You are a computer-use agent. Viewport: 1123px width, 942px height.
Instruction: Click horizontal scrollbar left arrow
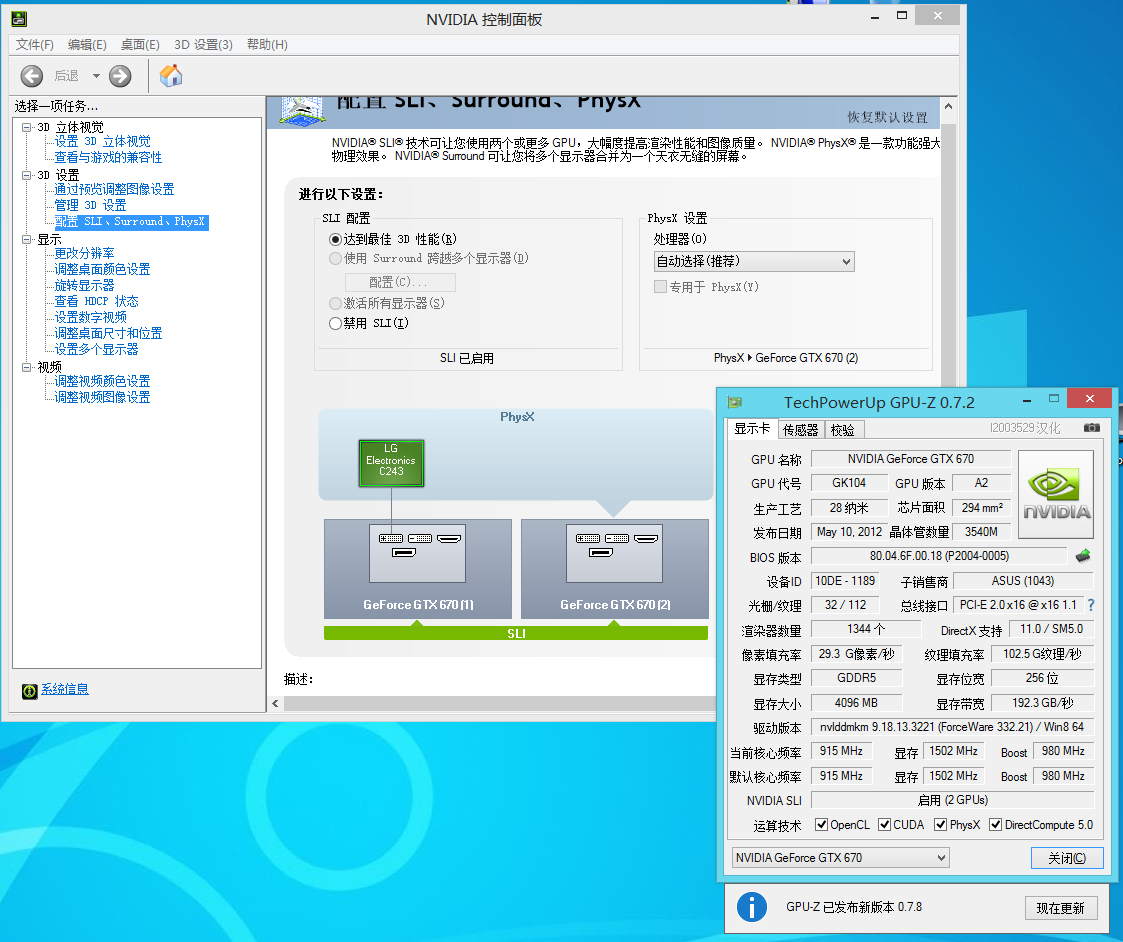tap(275, 703)
